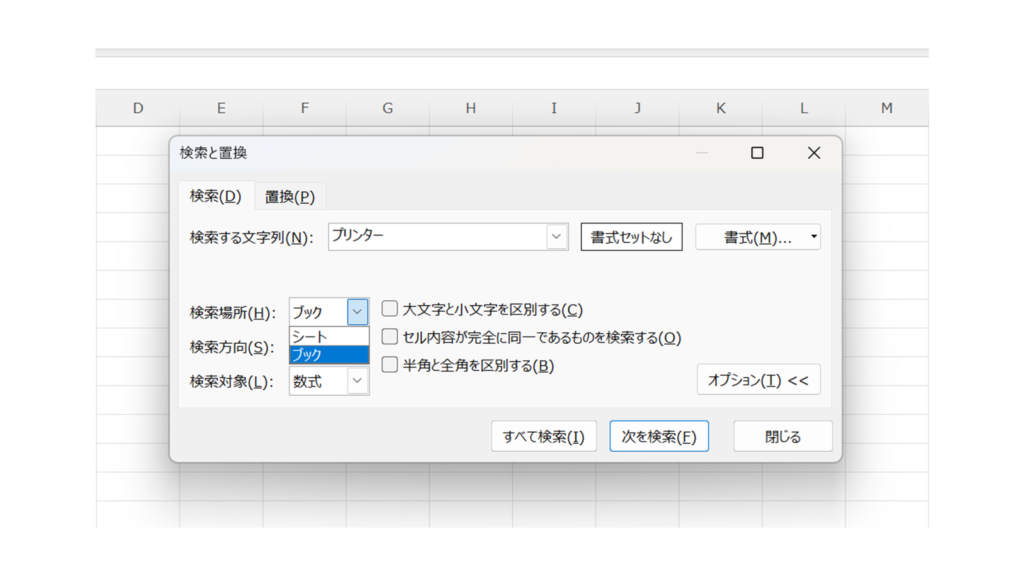Screen dimensions: 1024x576
Task: Select the 検索(D) tab
Action: point(215,196)
